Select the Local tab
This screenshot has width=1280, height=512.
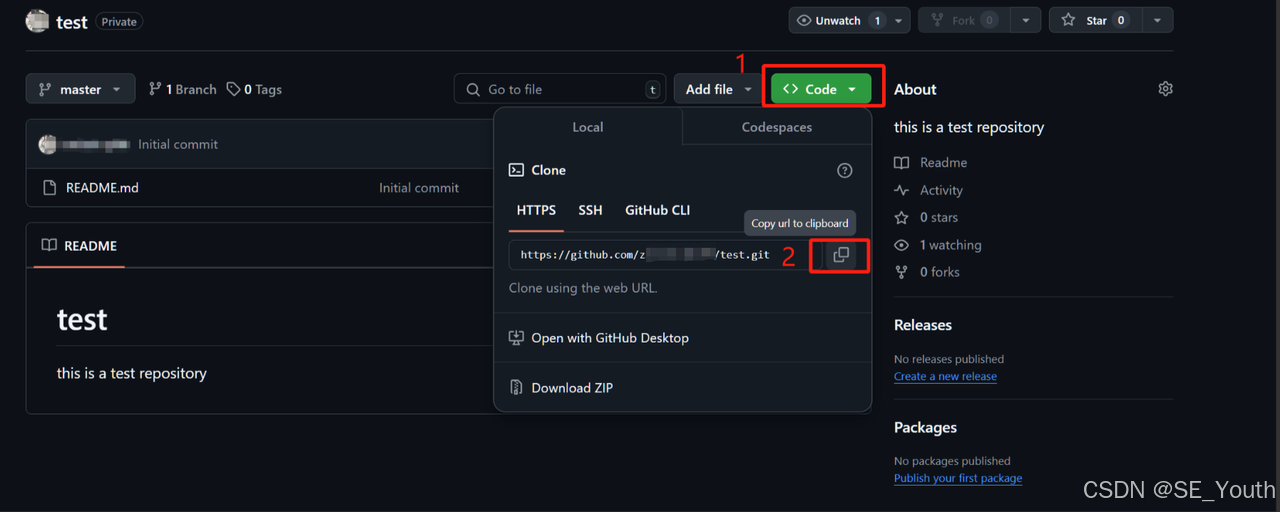(x=588, y=127)
